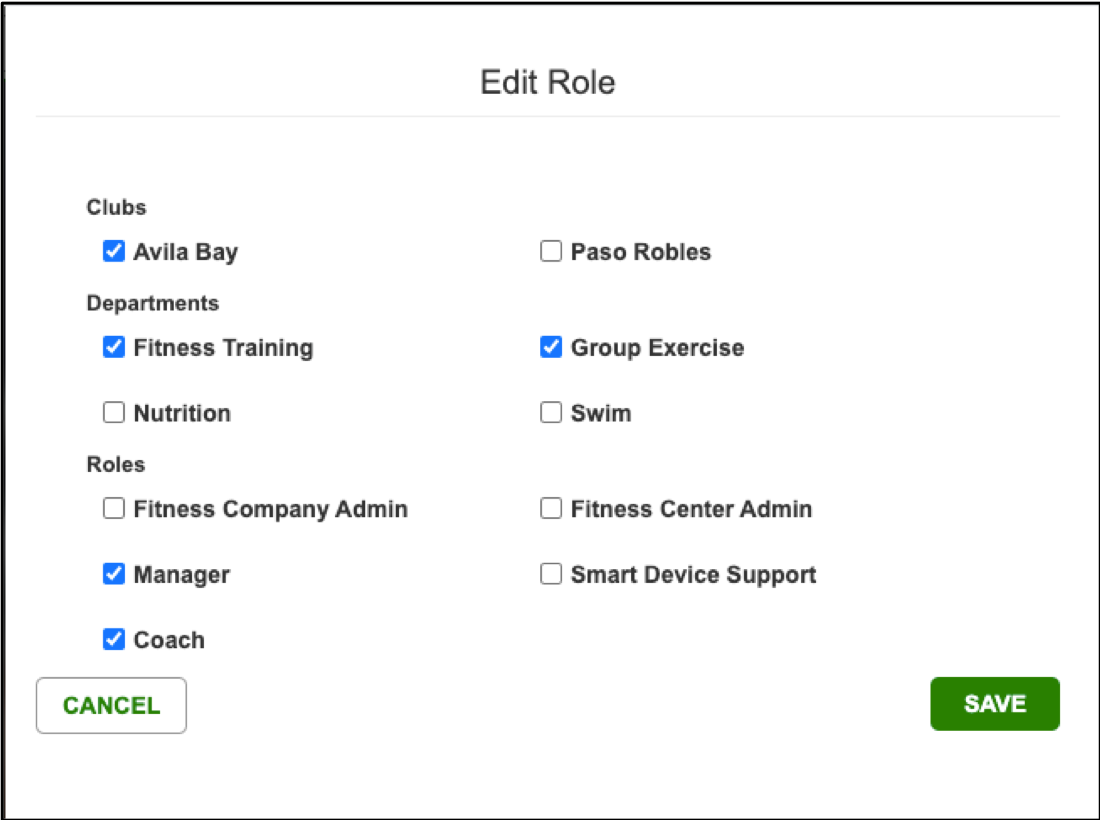Viewport: 1100px width, 820px height.
Task: Uncheck the Manager role checkbox
Action: click(x=113, y=573)
